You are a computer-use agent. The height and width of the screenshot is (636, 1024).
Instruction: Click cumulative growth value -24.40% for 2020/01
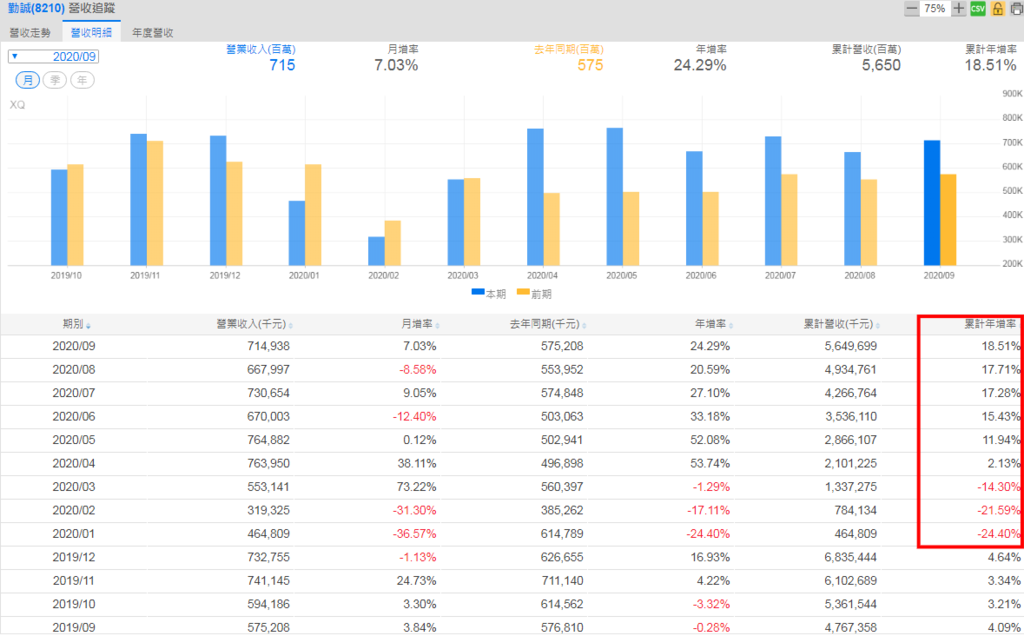(x=999, y=534)
